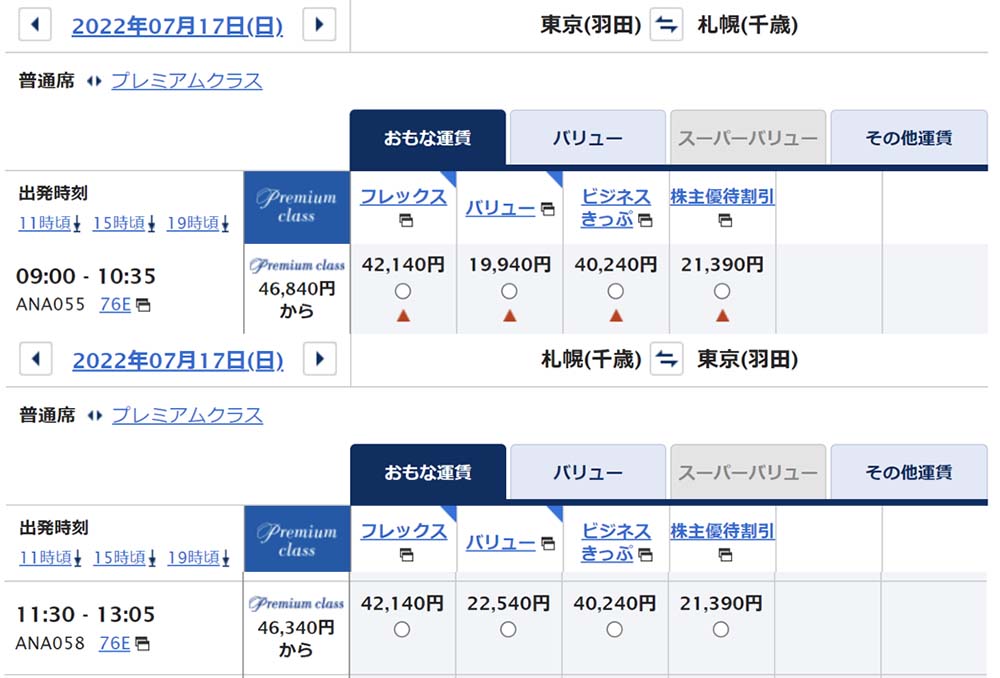Open ビジネスきっぷ popup icon in outbound table
1000x678 pixels.
(x=645, y=221)
